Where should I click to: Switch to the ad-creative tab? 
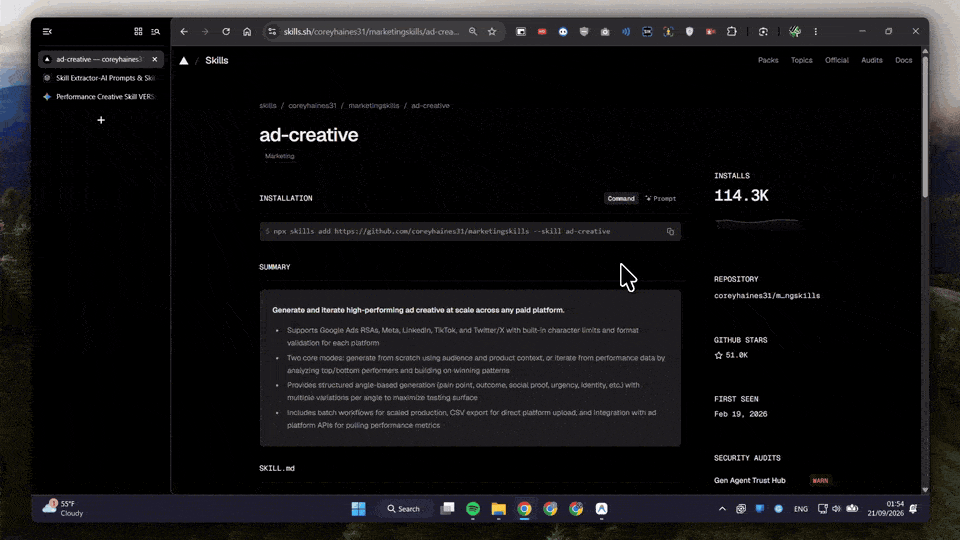[100, 59]
